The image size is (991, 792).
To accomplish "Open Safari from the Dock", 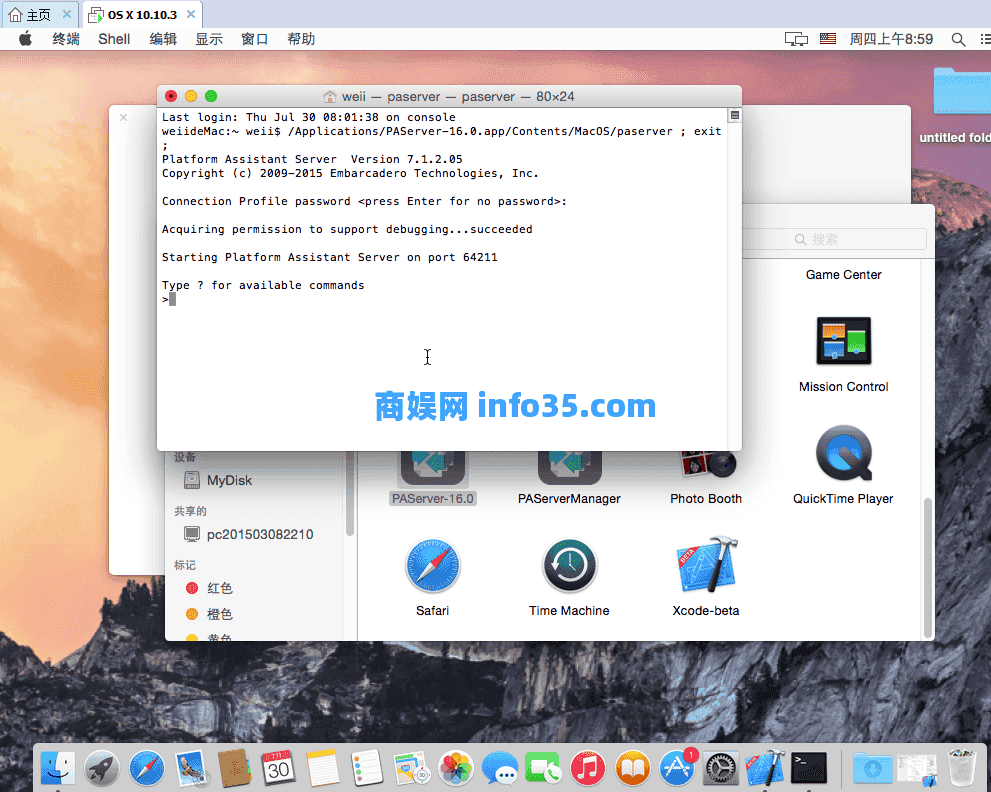I will pyautogui.click(x=147, y=768).
